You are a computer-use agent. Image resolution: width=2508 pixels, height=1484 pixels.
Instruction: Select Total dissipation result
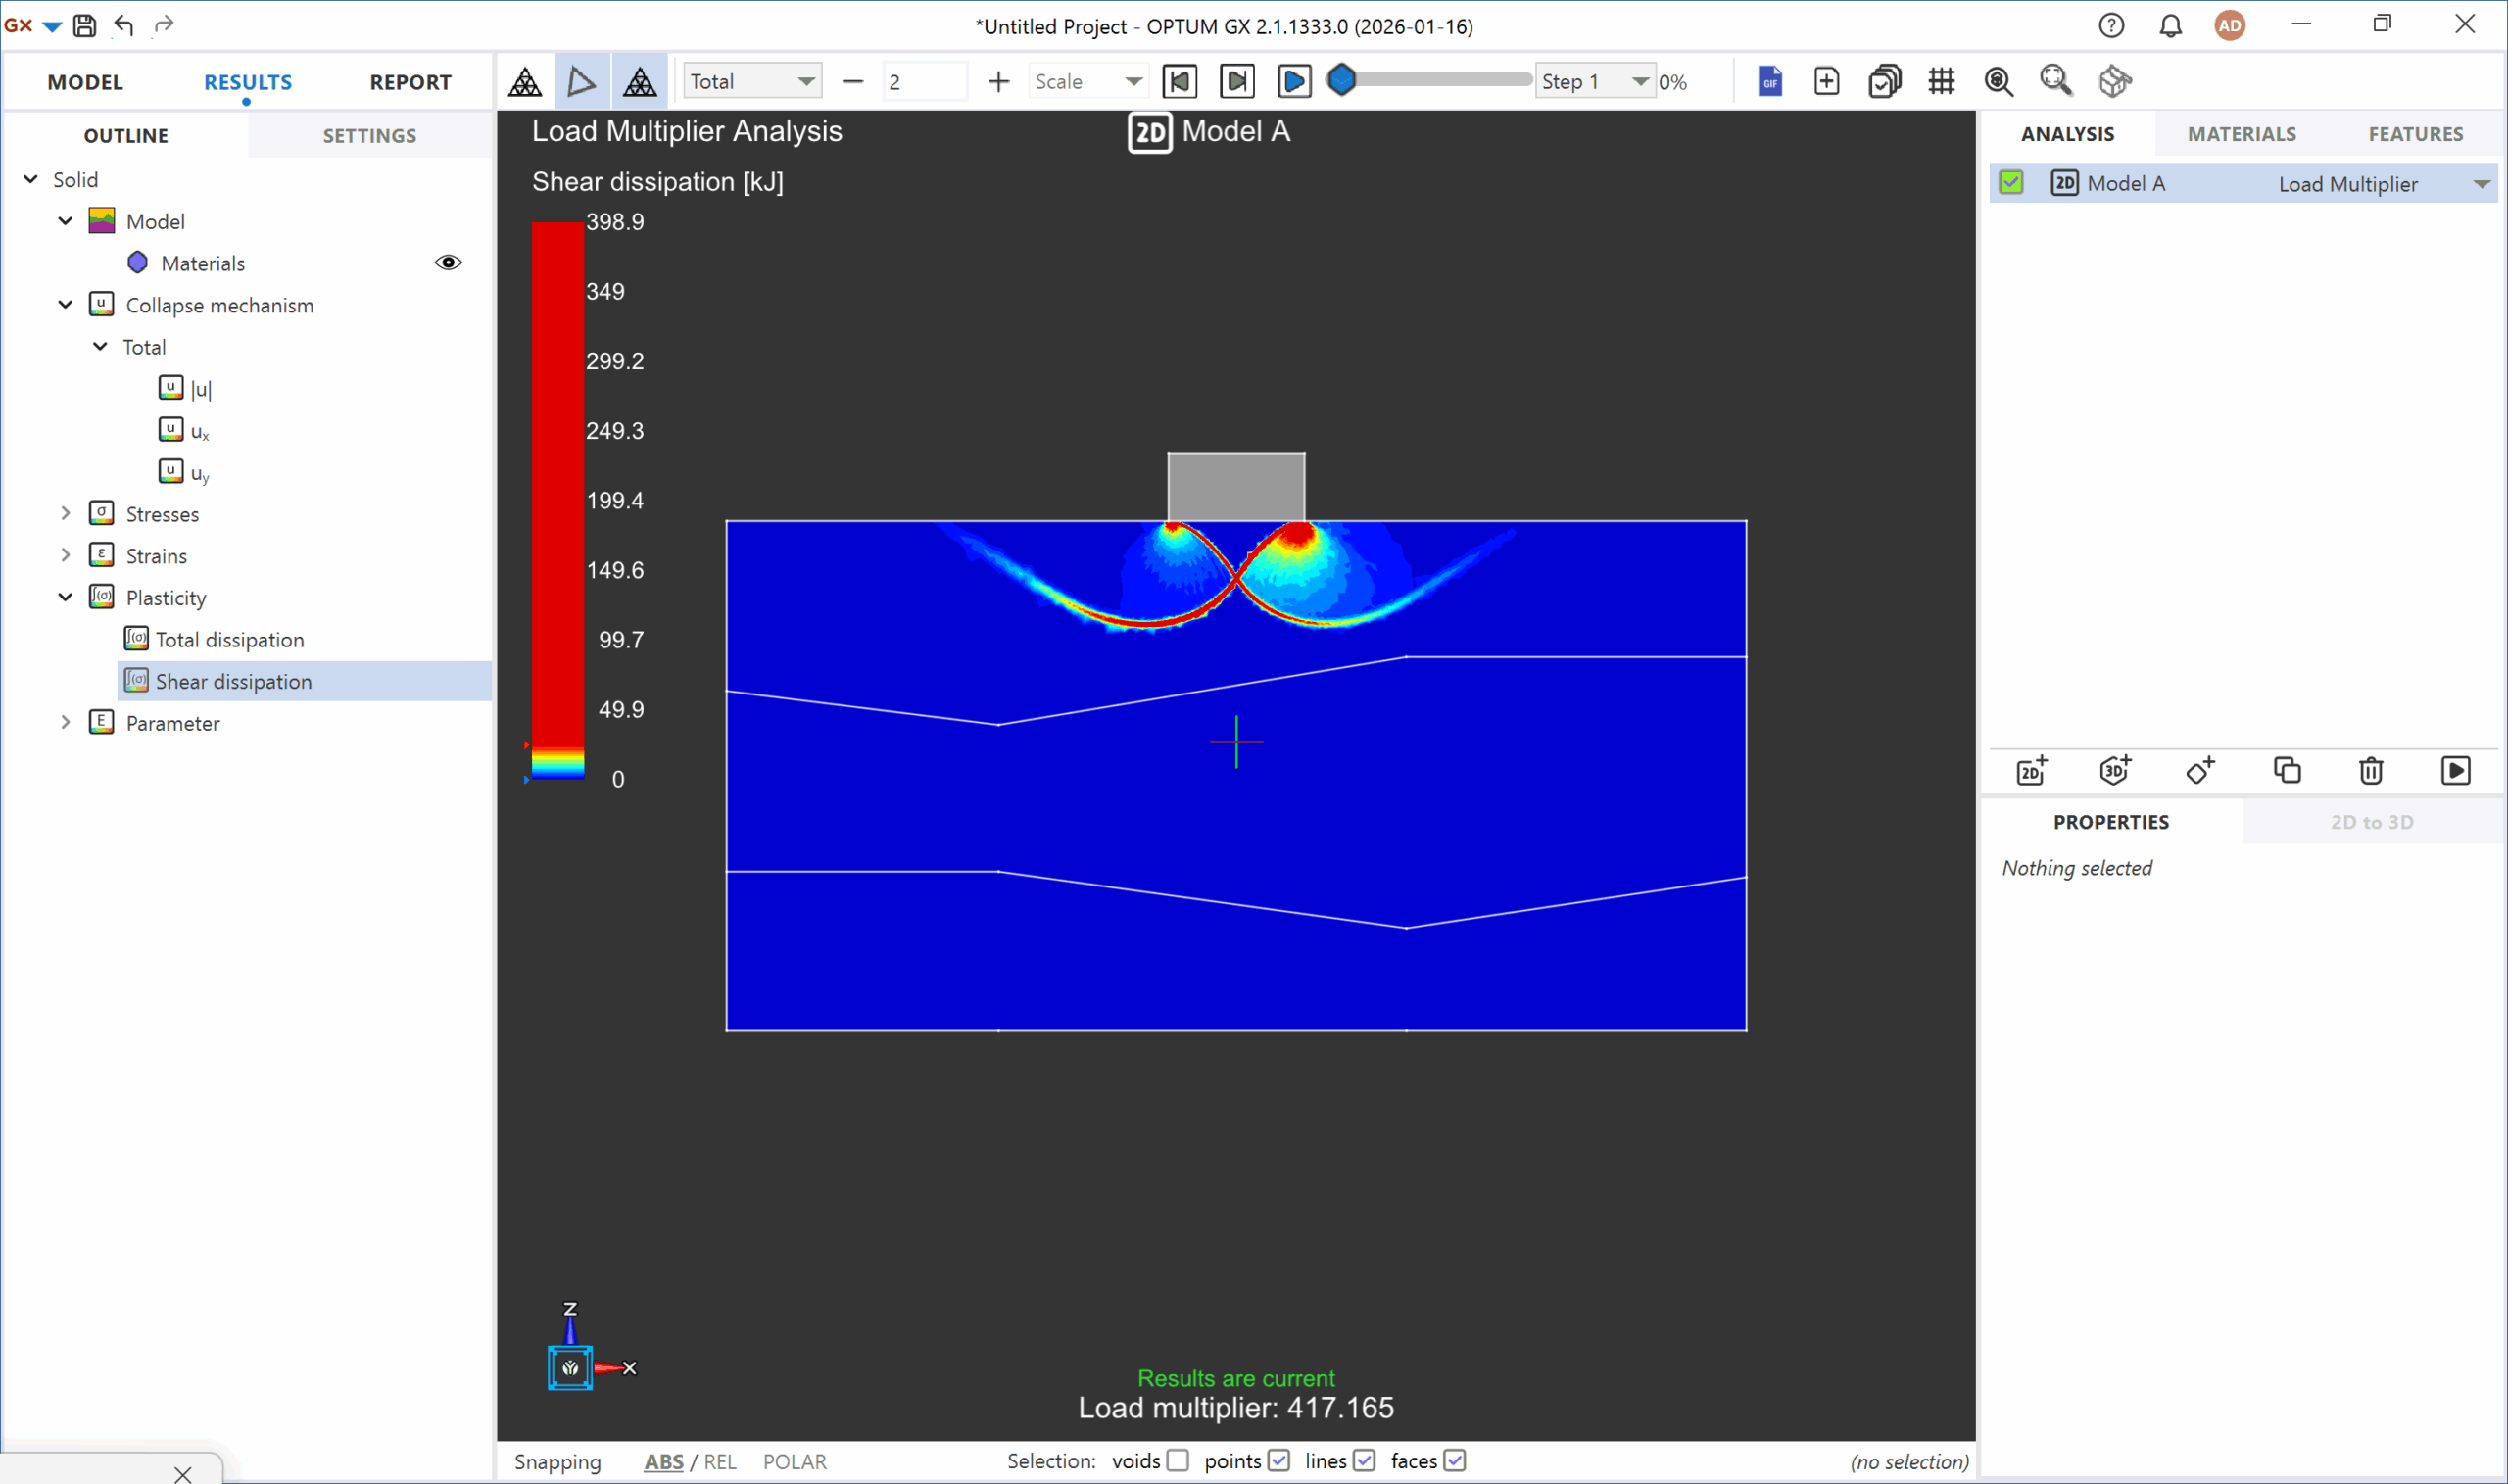pos(229,640)
